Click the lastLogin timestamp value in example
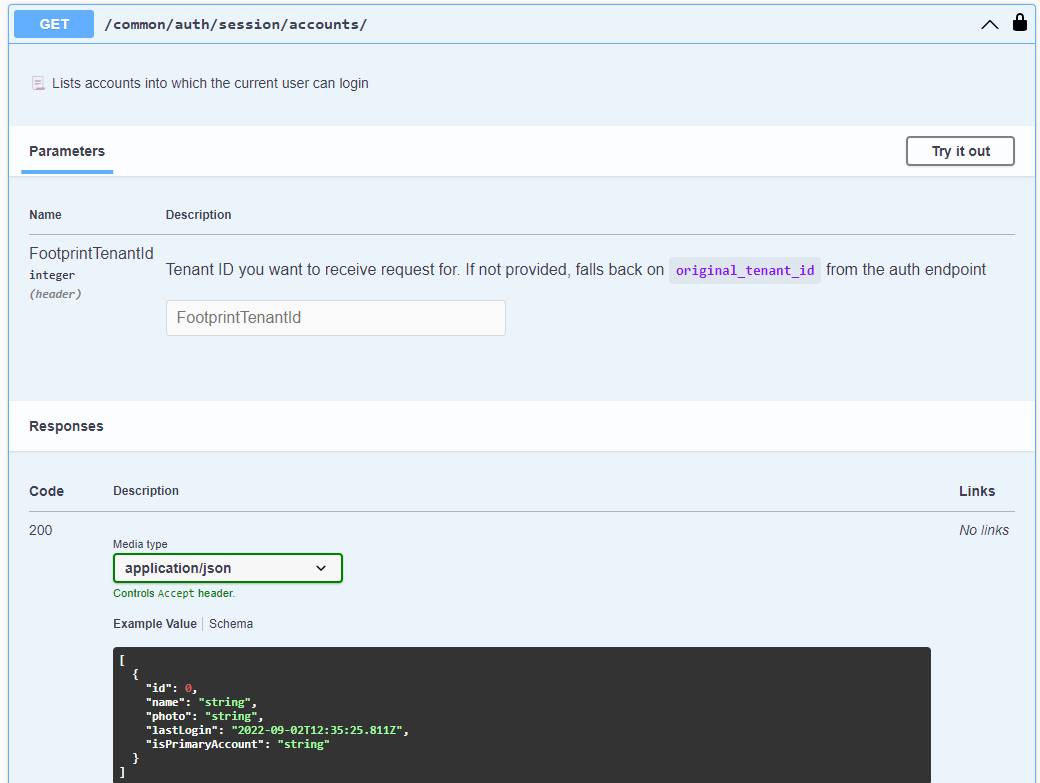 [316, 730]
